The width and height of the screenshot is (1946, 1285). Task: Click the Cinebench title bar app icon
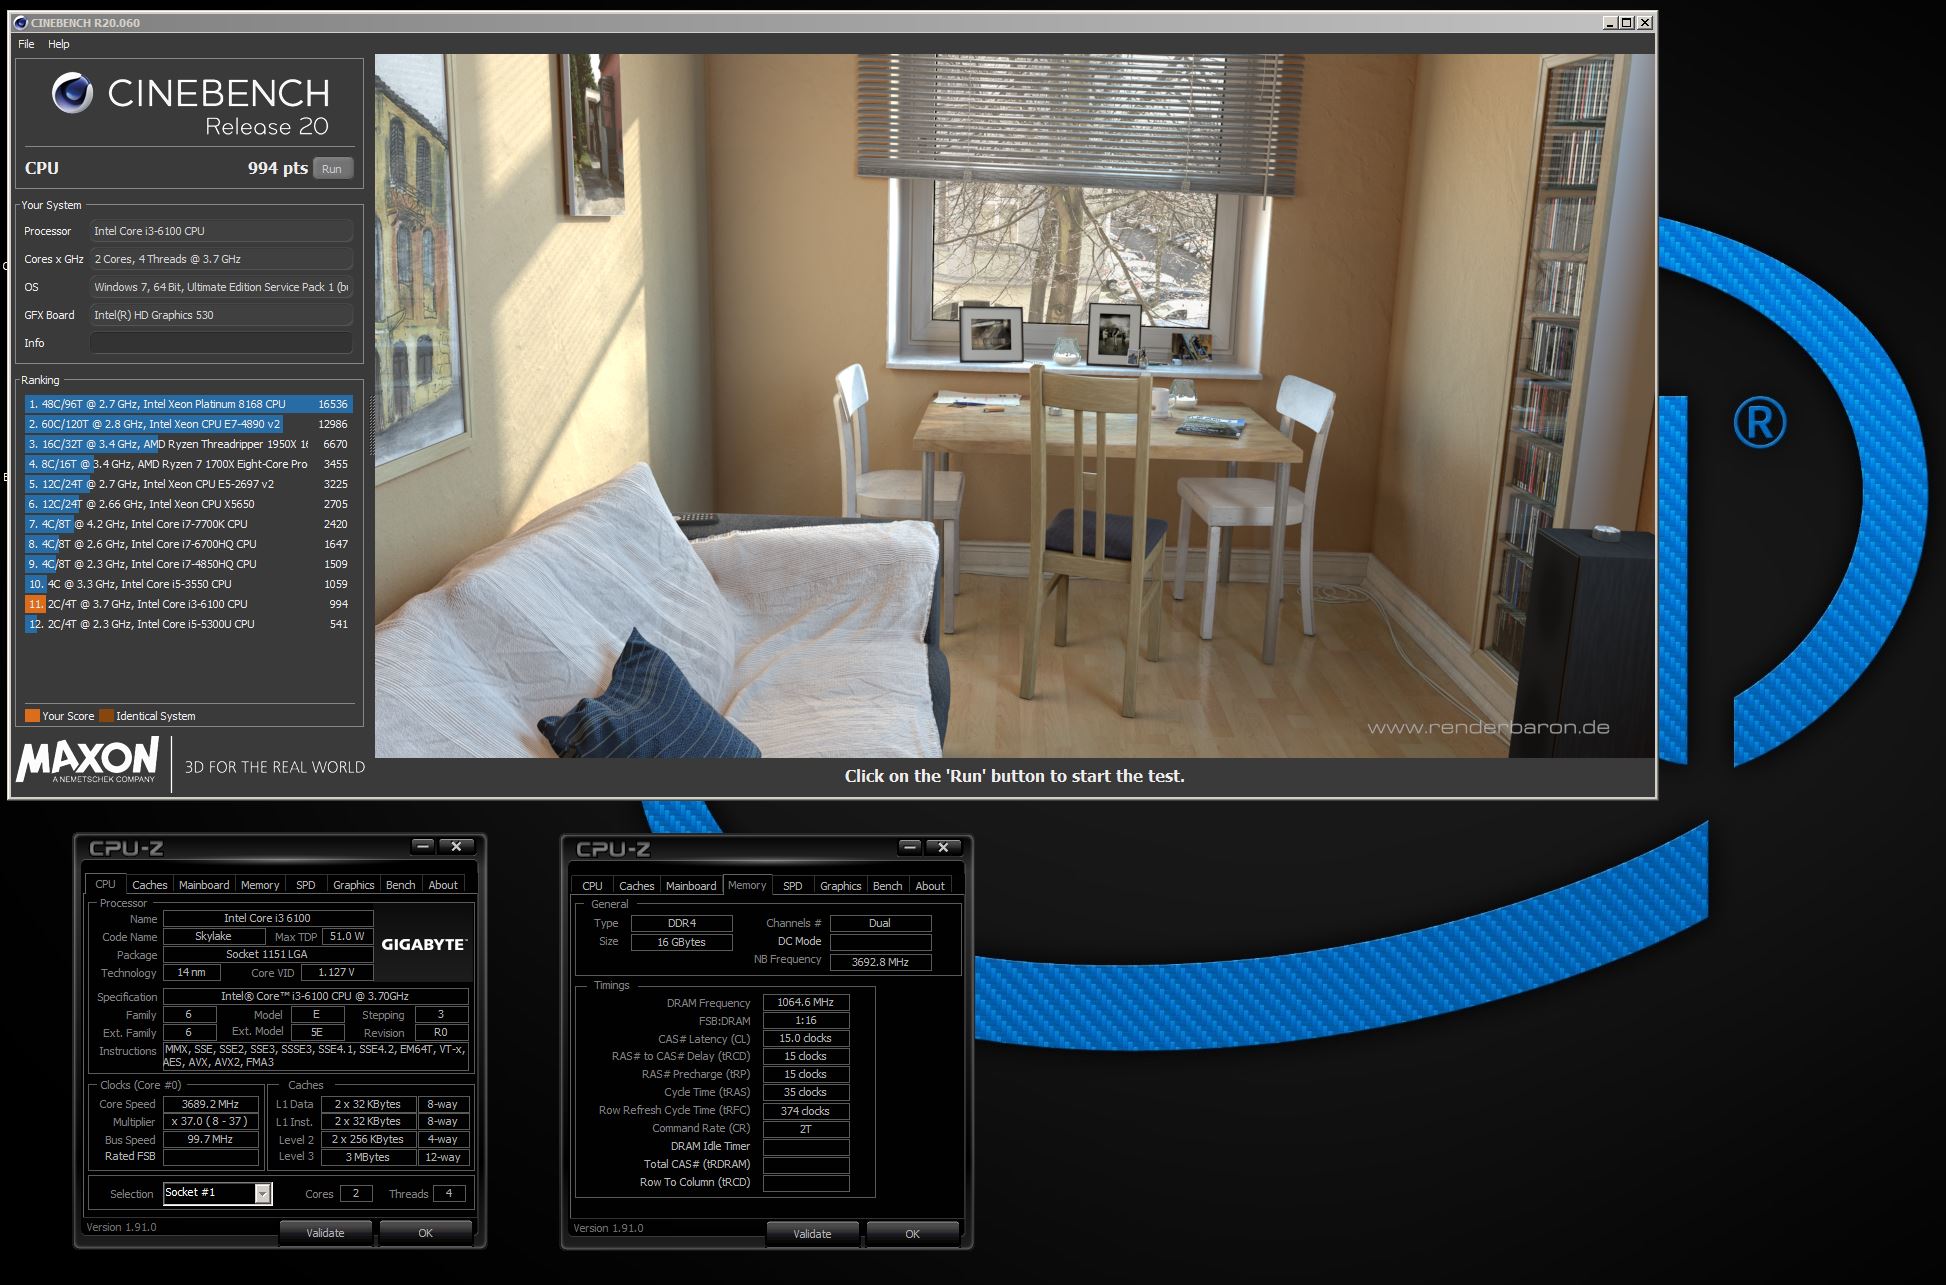click(x=20, y=22)
